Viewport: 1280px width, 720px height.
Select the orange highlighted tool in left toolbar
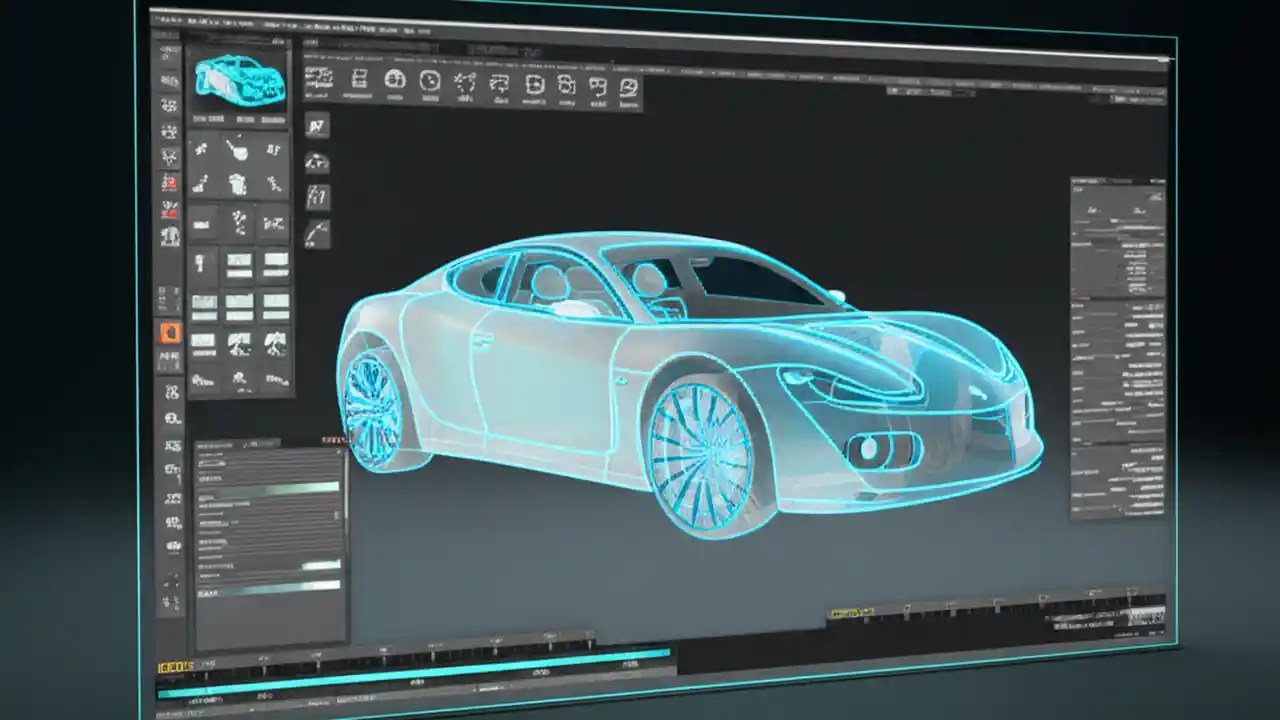tap(168, 334)
